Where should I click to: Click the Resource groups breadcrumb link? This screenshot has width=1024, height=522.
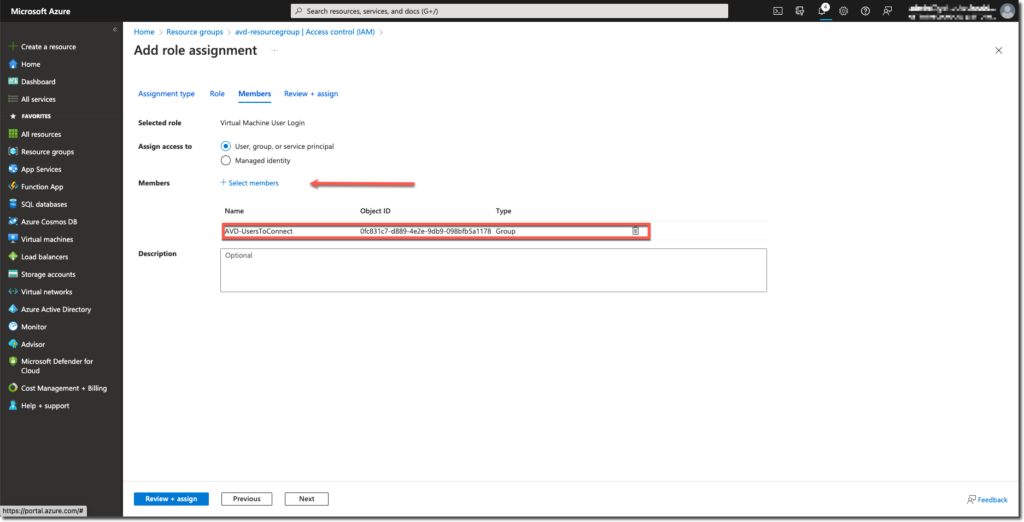pyautogui.click(x=195, y=31)
